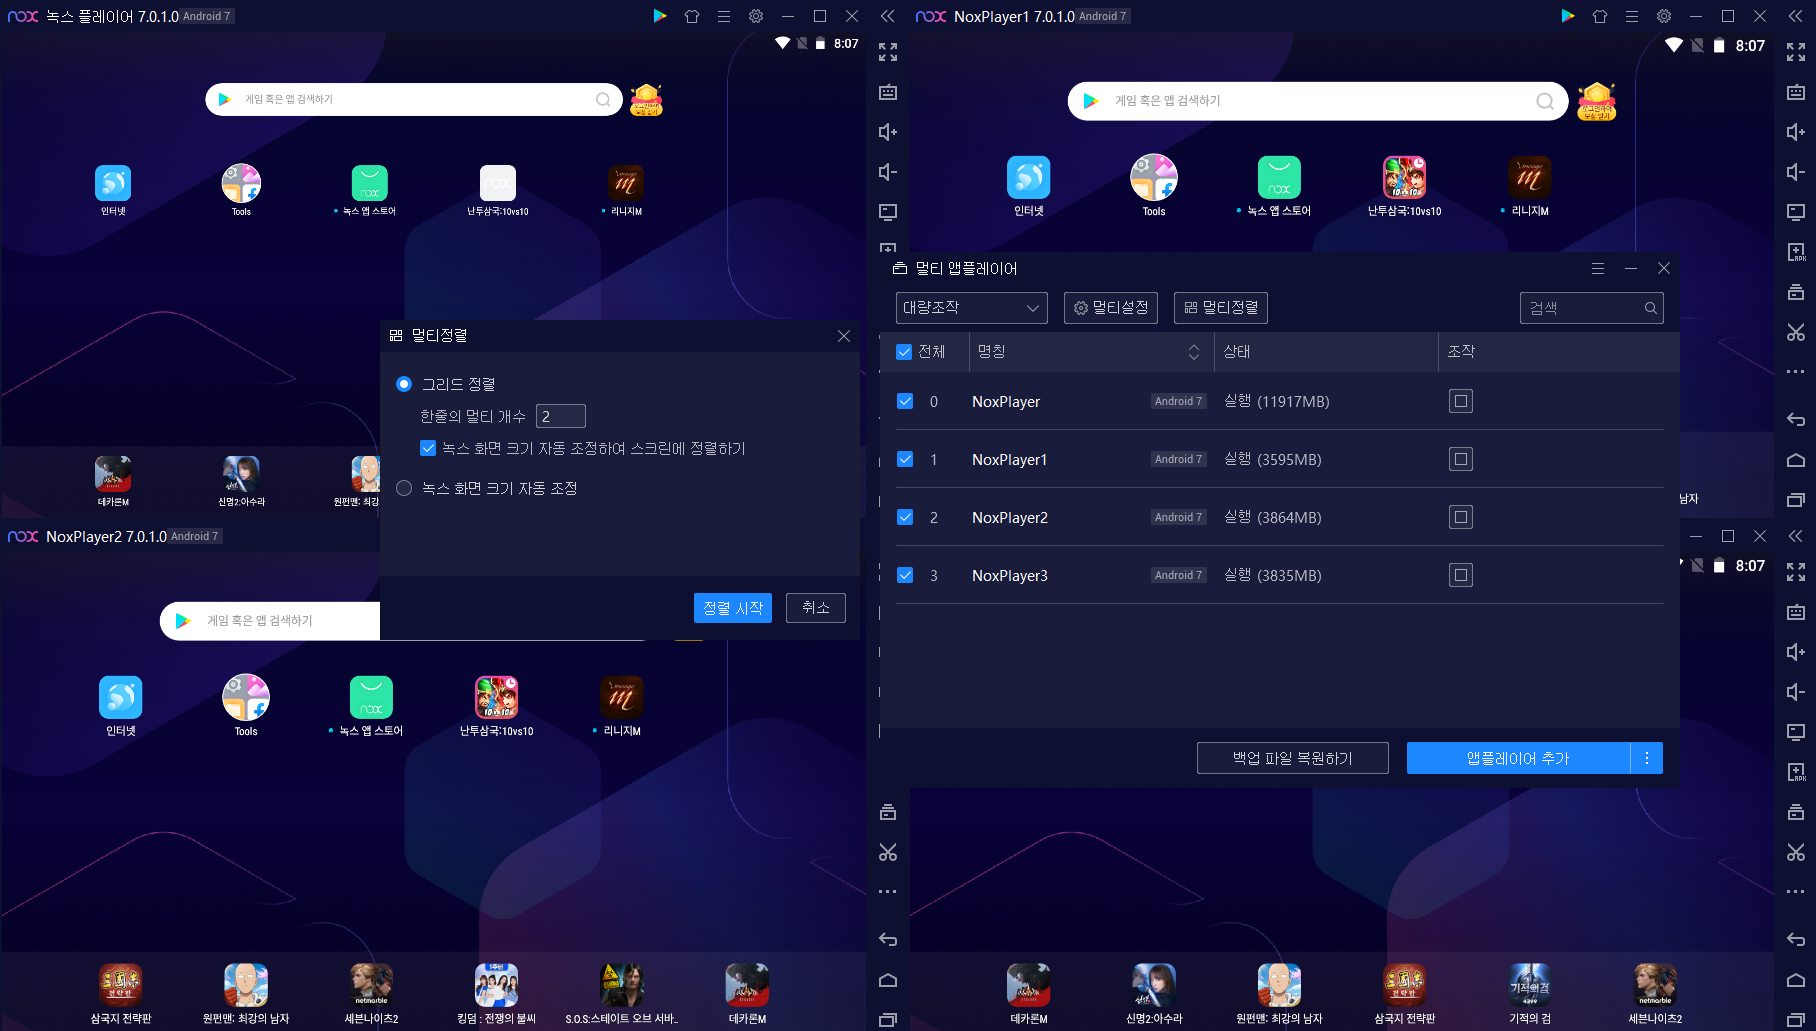Image resolution: width=1816 pixels, height=1031 pixels.
Task: Edit multi count per row field
Action: [561, 416]
